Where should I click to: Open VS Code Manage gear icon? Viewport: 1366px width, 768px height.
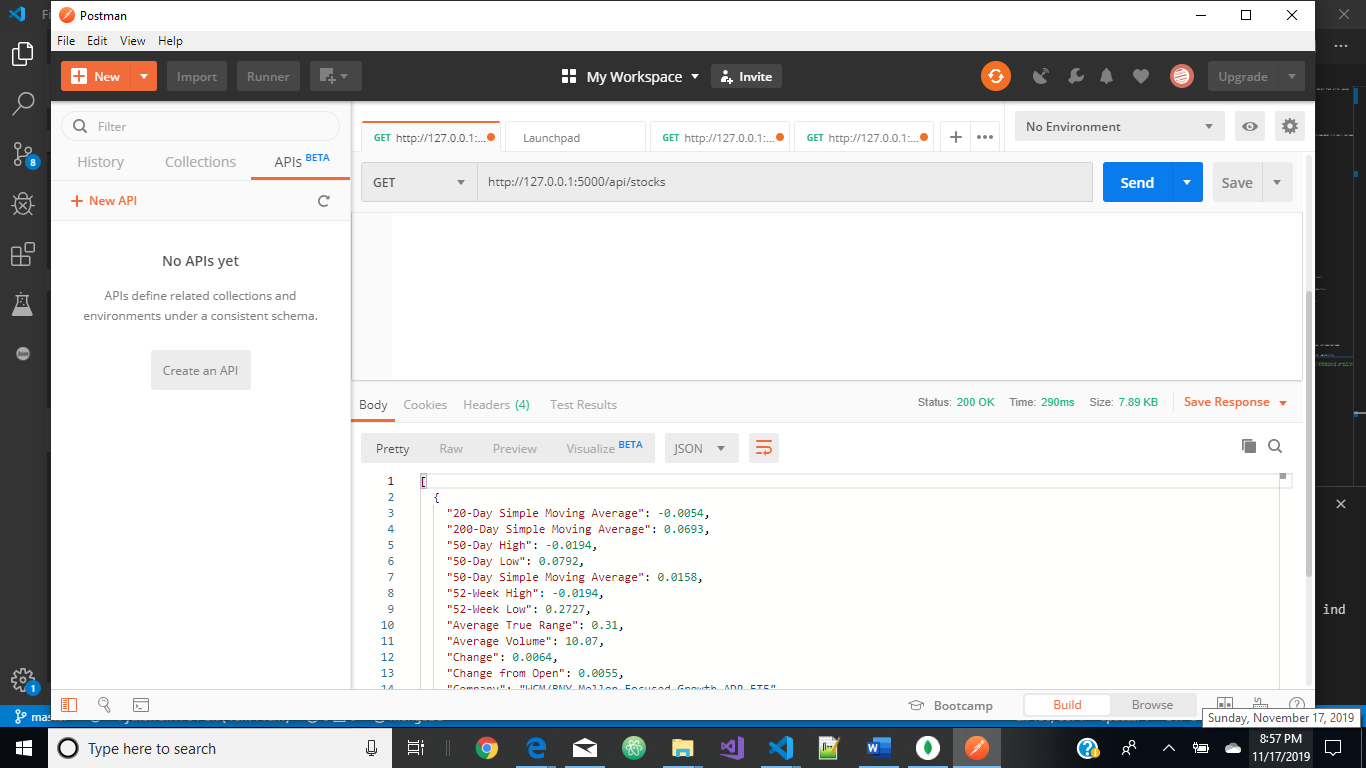click(x=22, y=680)
